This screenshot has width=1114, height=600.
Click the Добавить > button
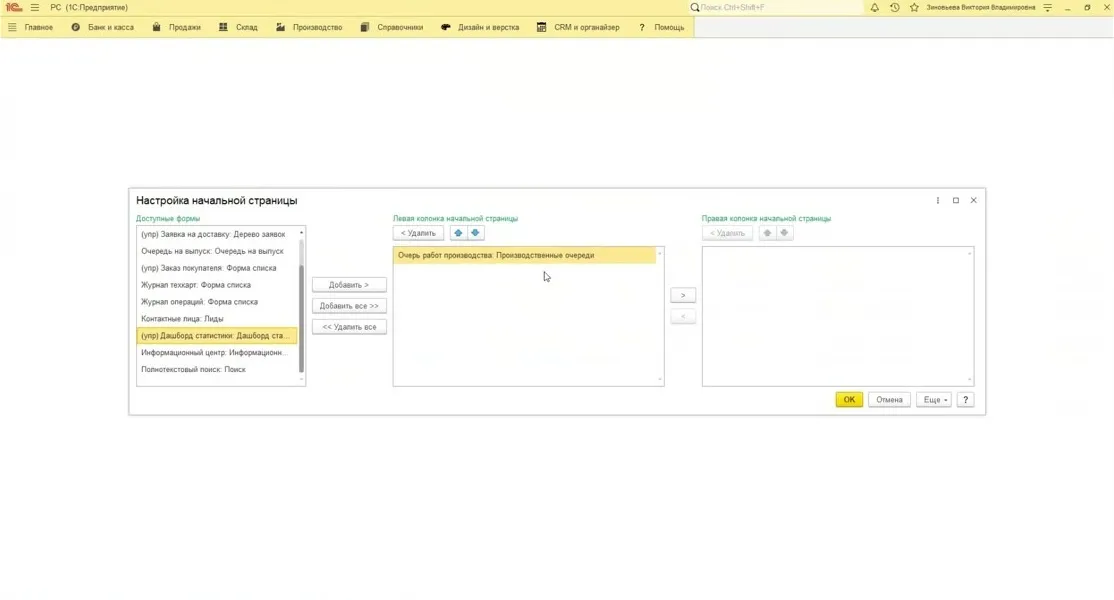349,285
